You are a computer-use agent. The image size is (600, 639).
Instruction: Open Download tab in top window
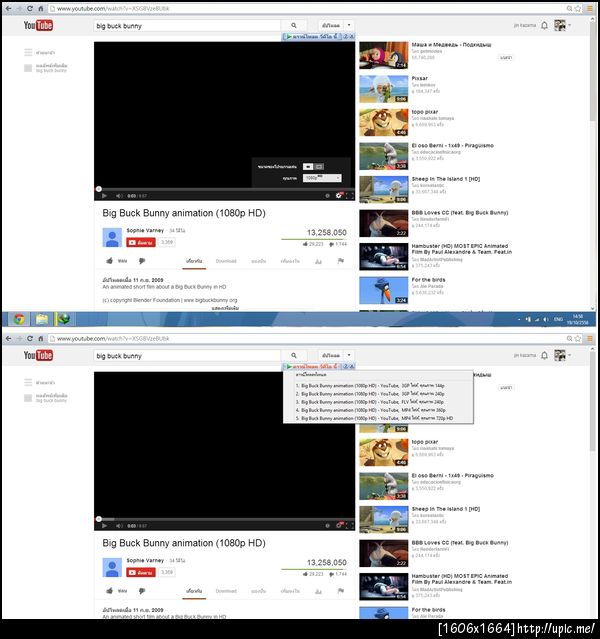(226, 261)
